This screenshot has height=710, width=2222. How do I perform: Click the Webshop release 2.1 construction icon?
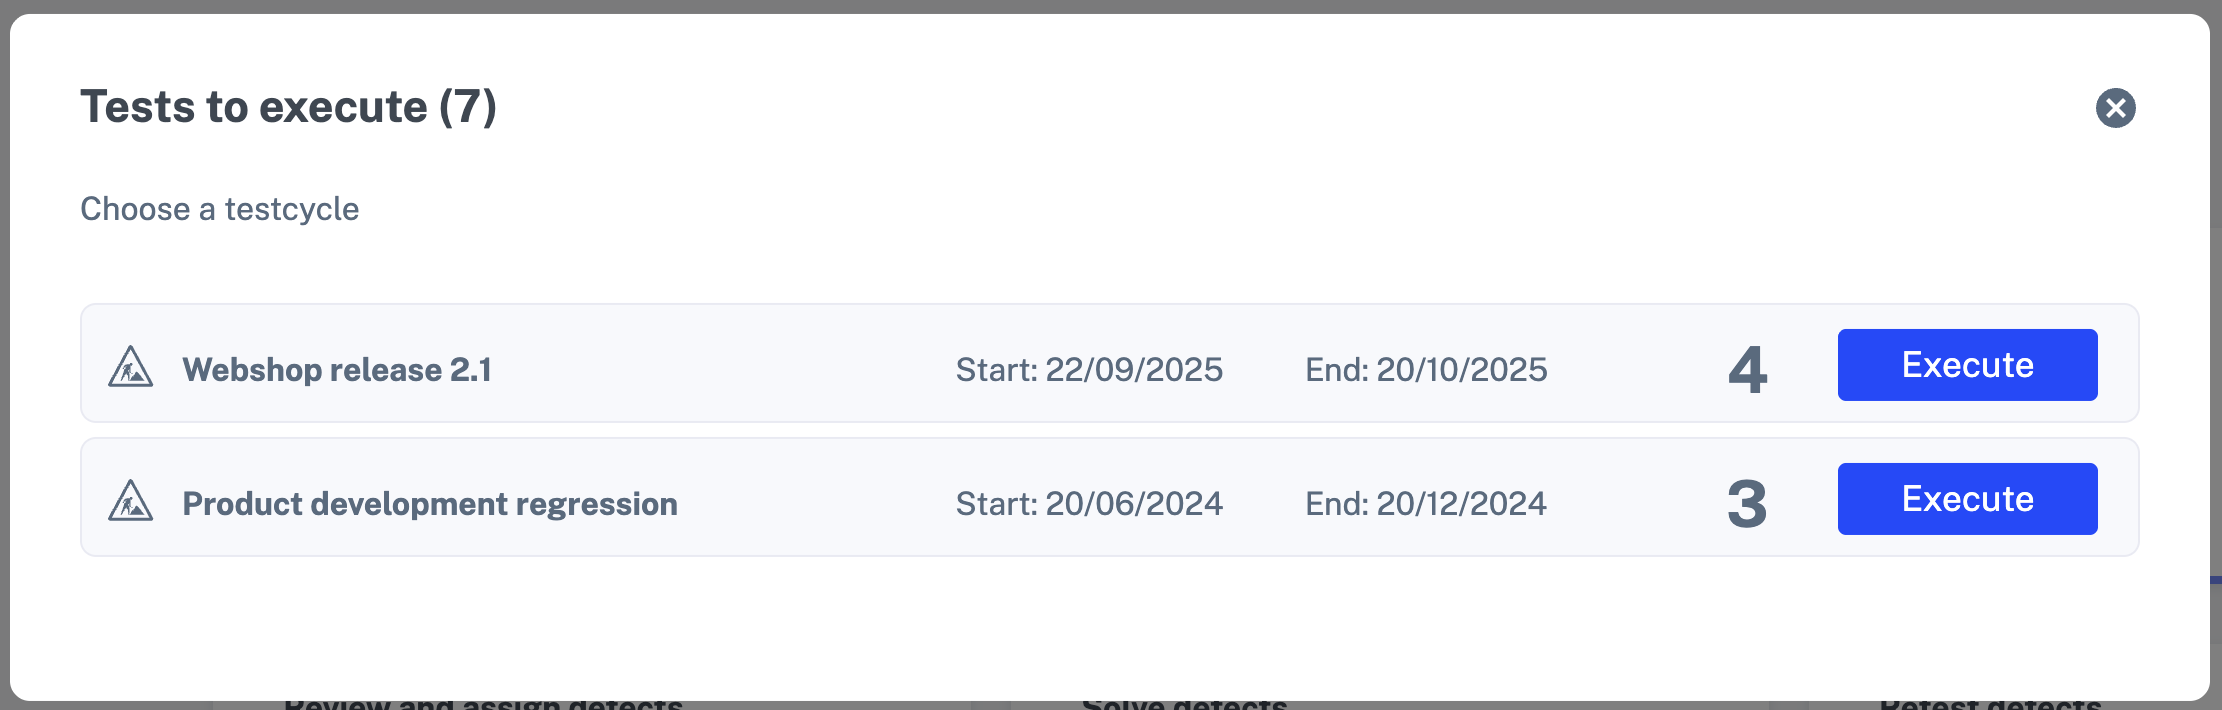tap(131, 367)
